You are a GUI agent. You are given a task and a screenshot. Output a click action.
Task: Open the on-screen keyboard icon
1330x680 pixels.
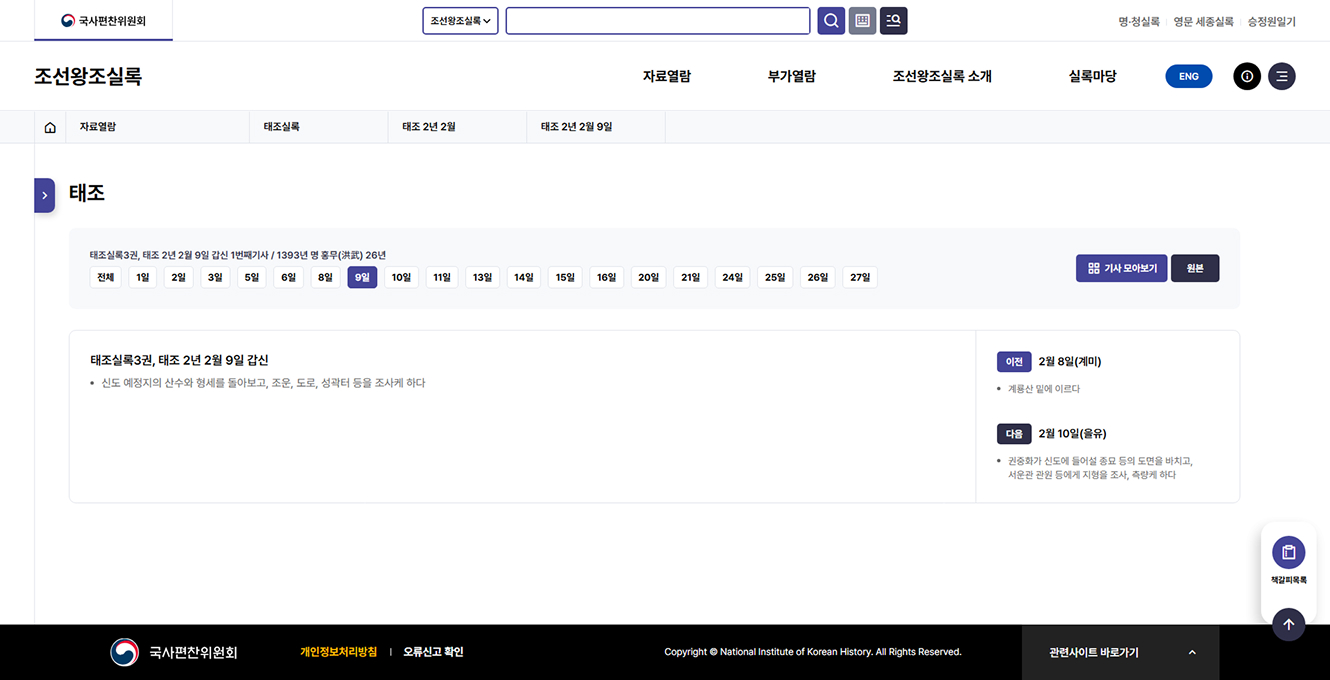862,20
